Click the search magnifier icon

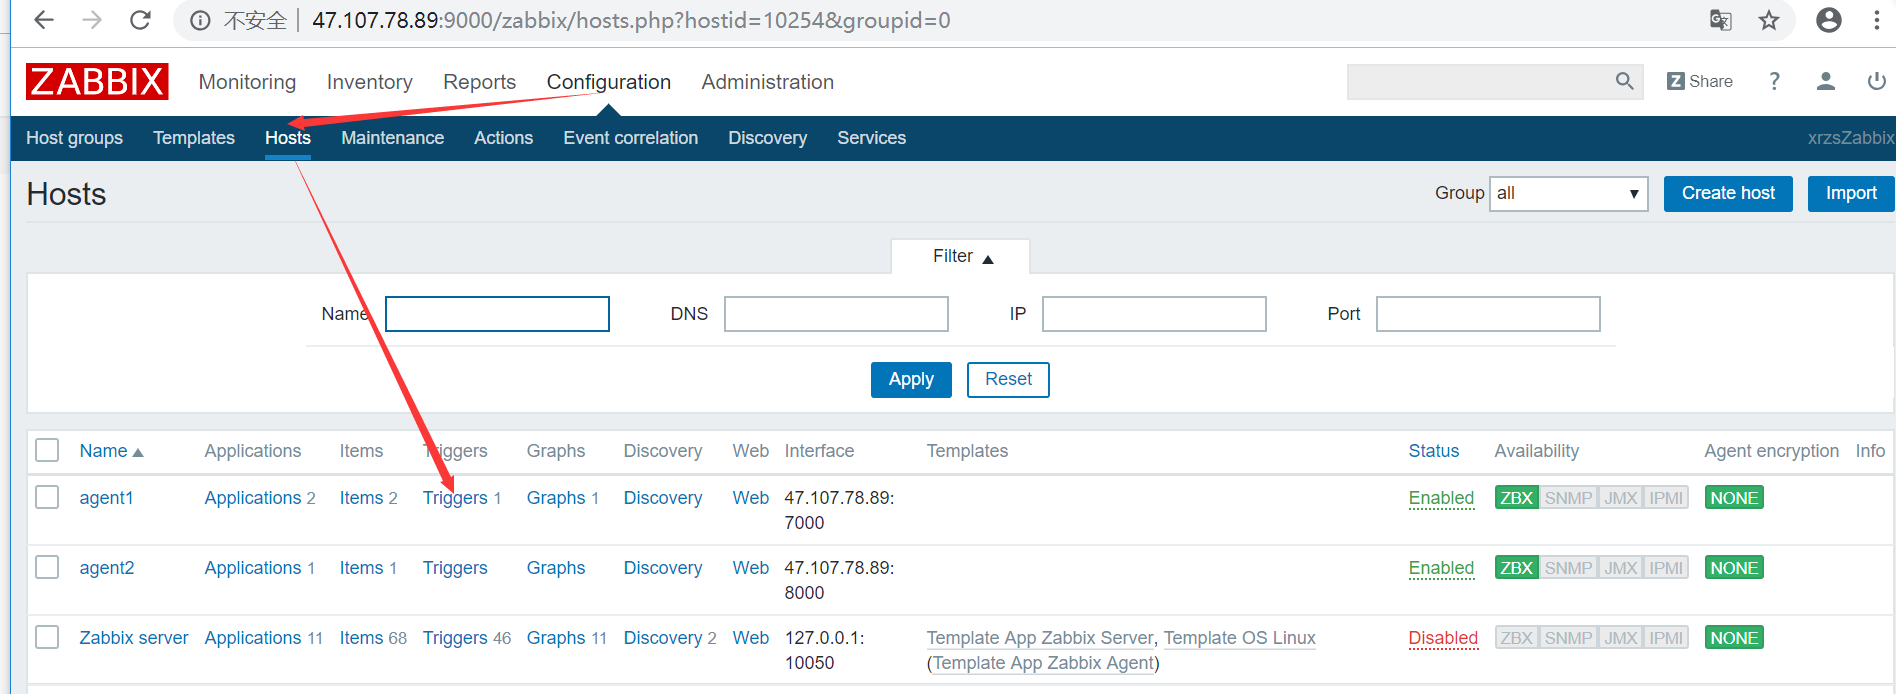(1625, 81)
